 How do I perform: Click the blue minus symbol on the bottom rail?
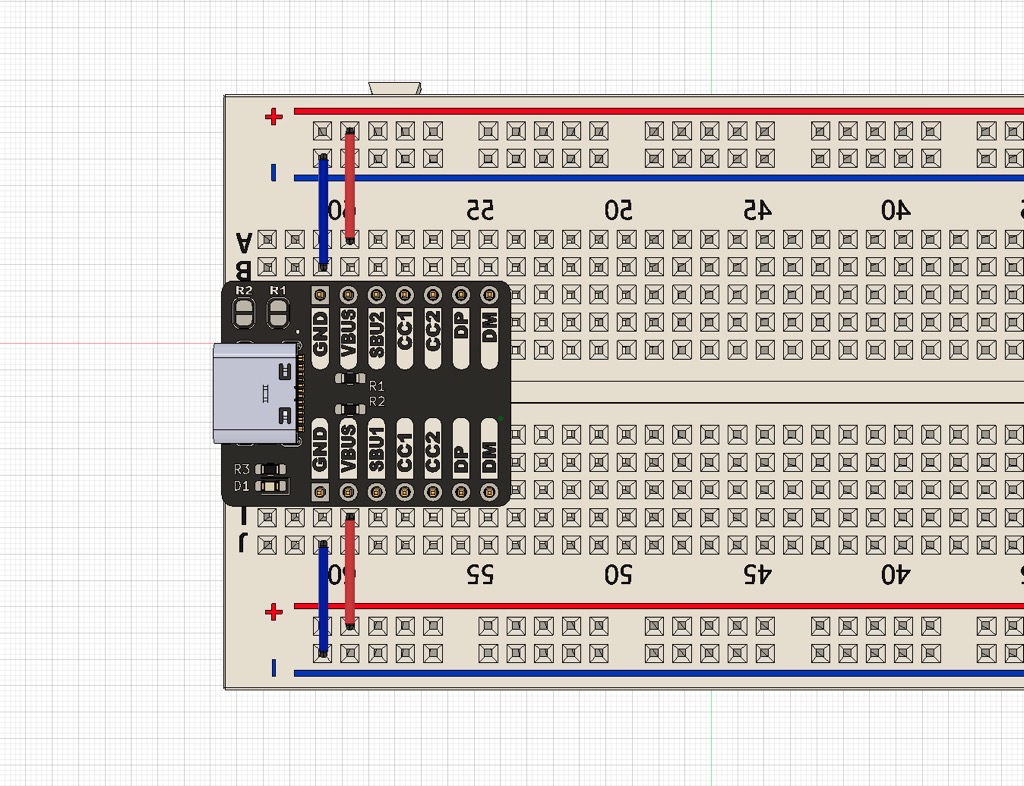[274, 668]
